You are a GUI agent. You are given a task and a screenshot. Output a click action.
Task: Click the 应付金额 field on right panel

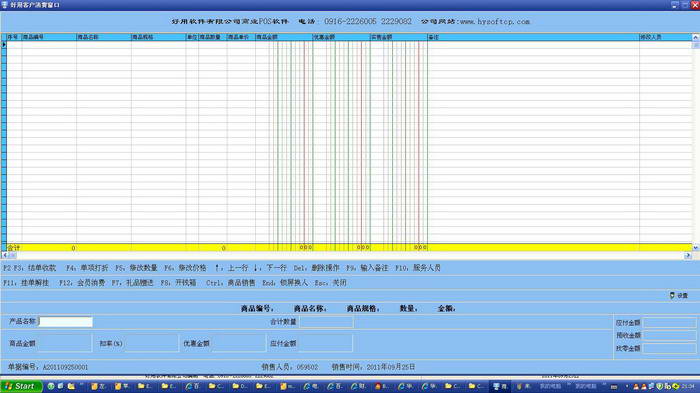[669, 322]
